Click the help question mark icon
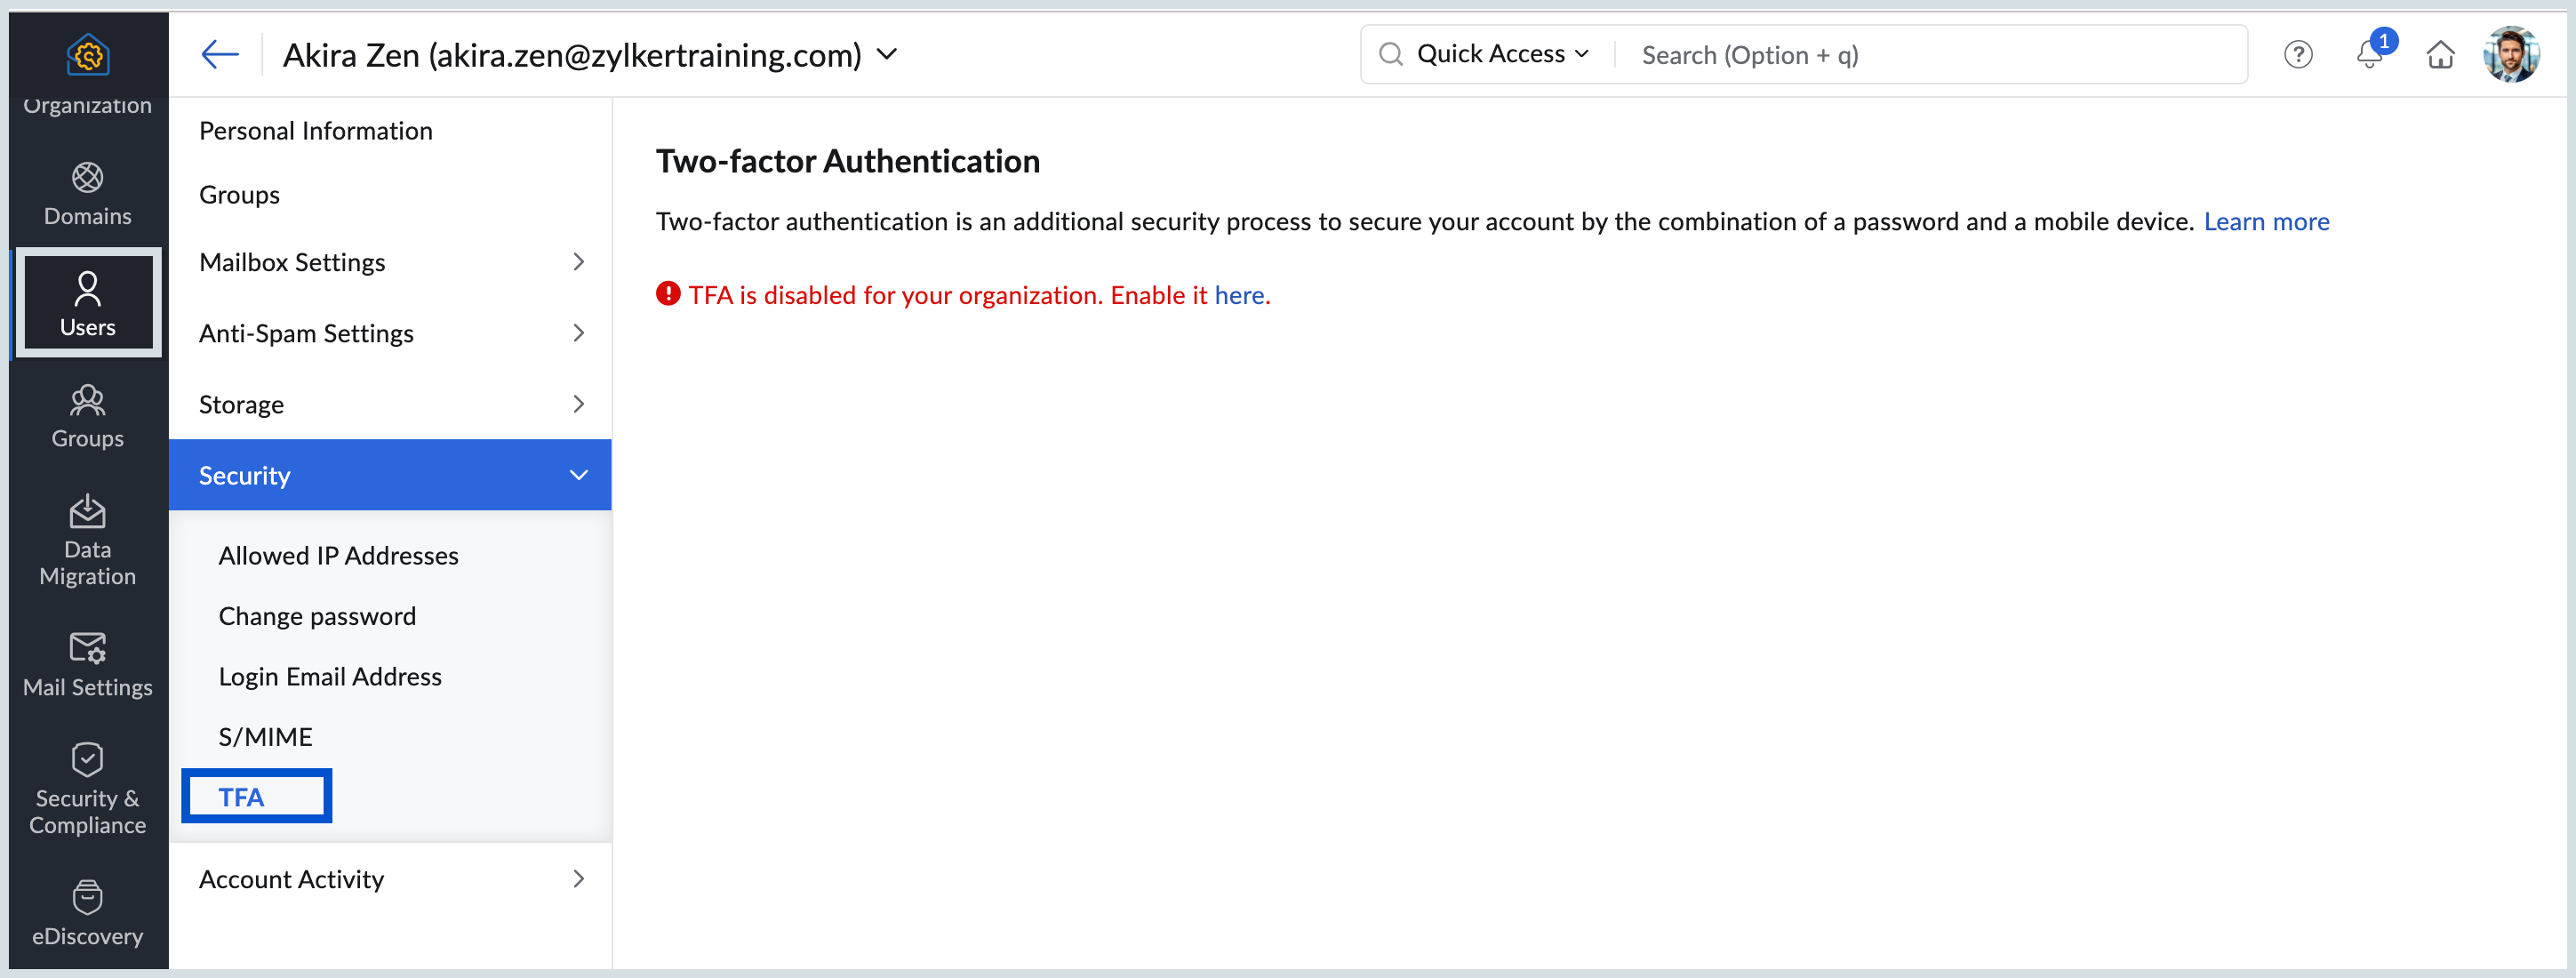 pyautogui.click(x=2297, y=54)
